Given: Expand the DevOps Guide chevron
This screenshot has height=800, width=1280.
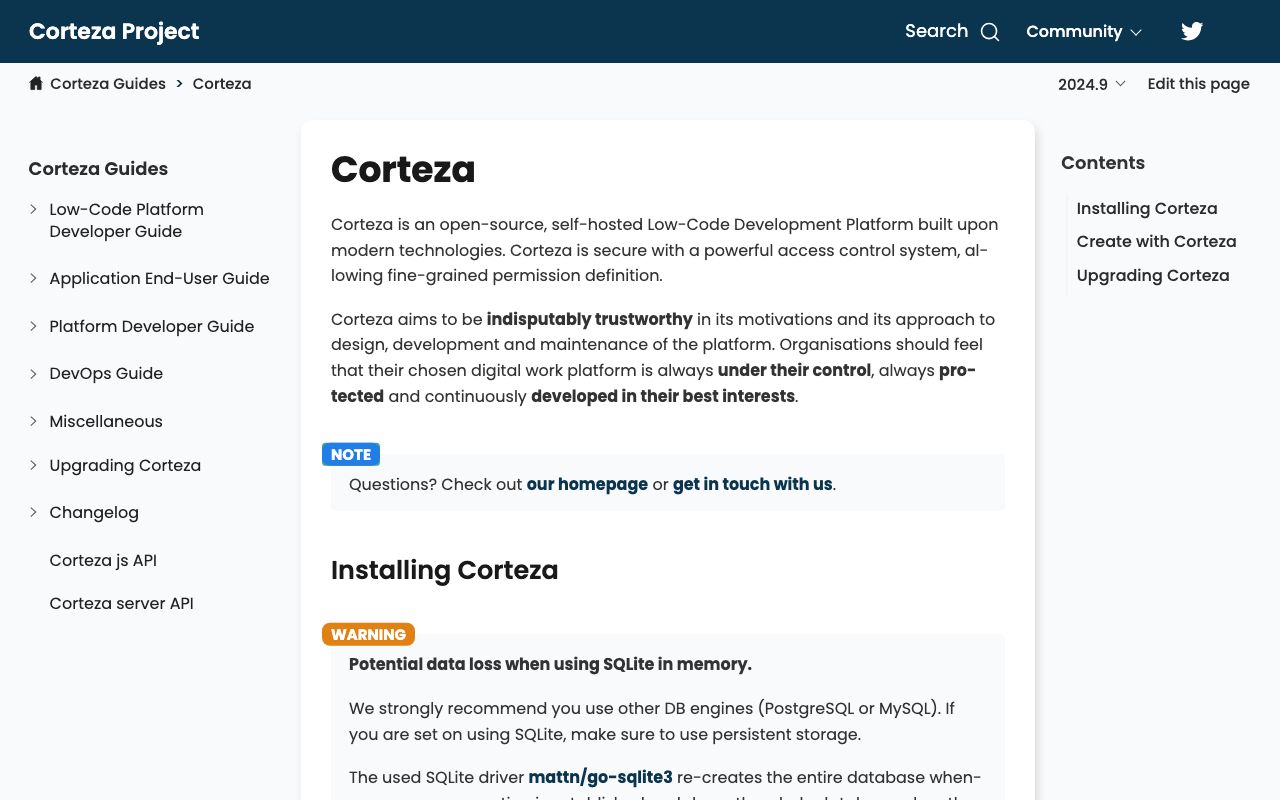Looking at the screenshot, I should point(33,373).
